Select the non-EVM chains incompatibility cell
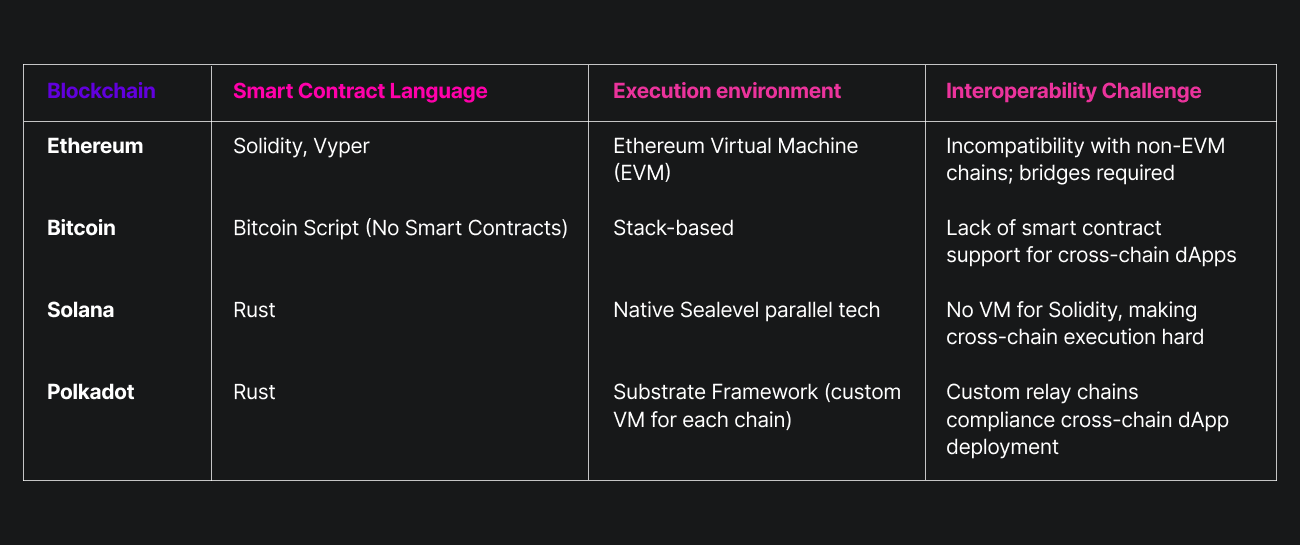 click(1085, 159)
